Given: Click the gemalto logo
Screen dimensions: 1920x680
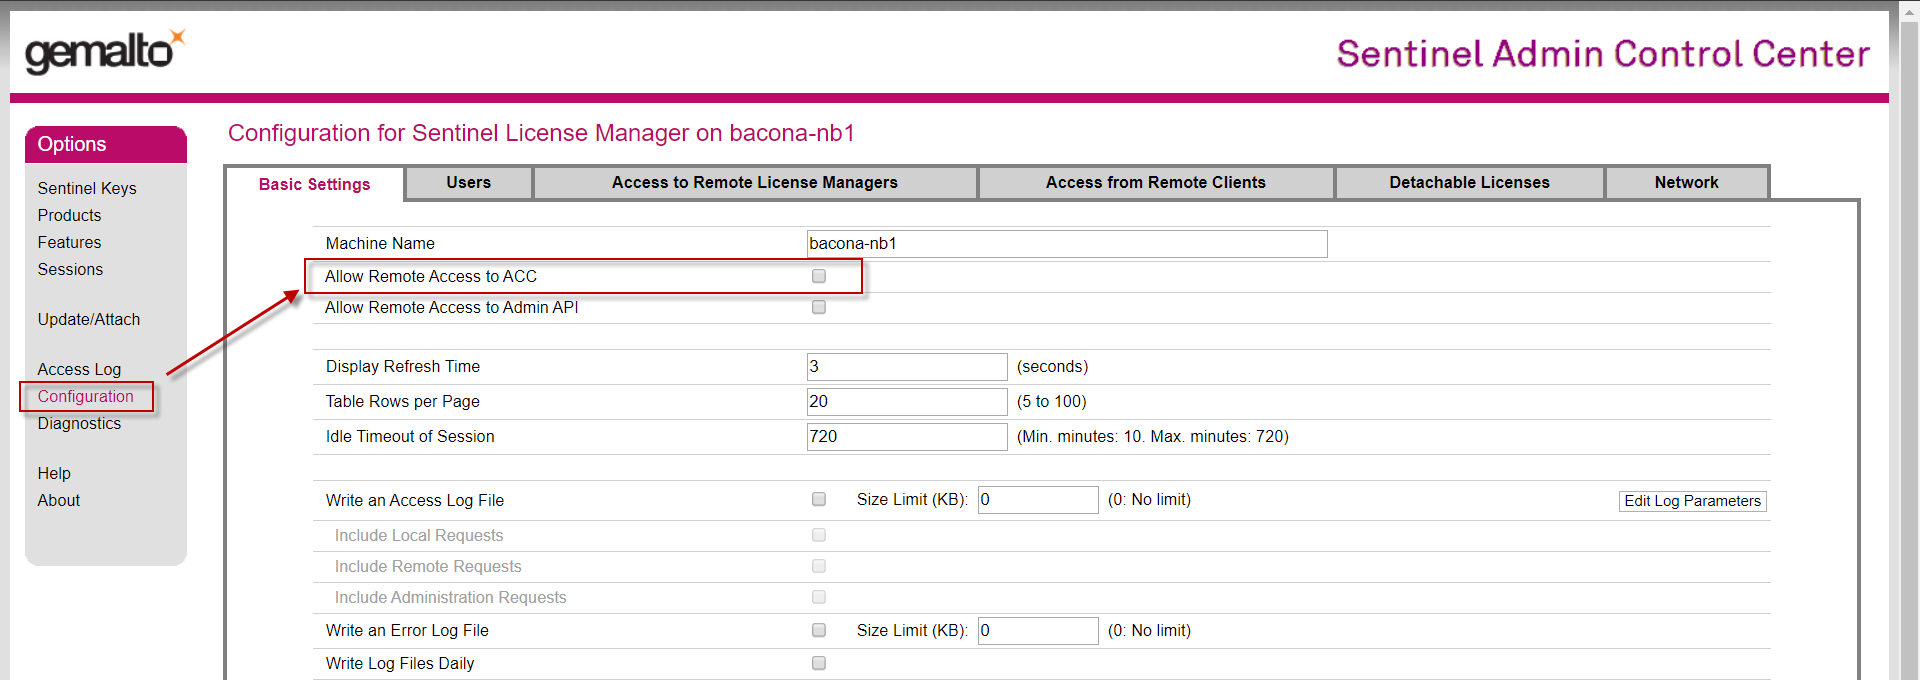Looking at the screenshot, I should (x=105, y=52).
